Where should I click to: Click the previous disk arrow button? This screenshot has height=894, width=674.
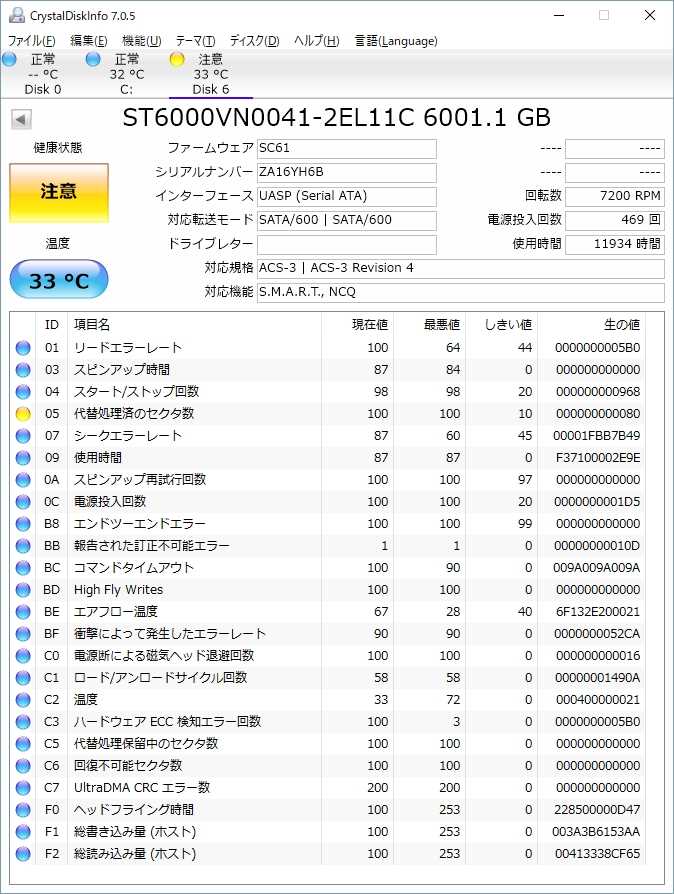coord(21,120)
